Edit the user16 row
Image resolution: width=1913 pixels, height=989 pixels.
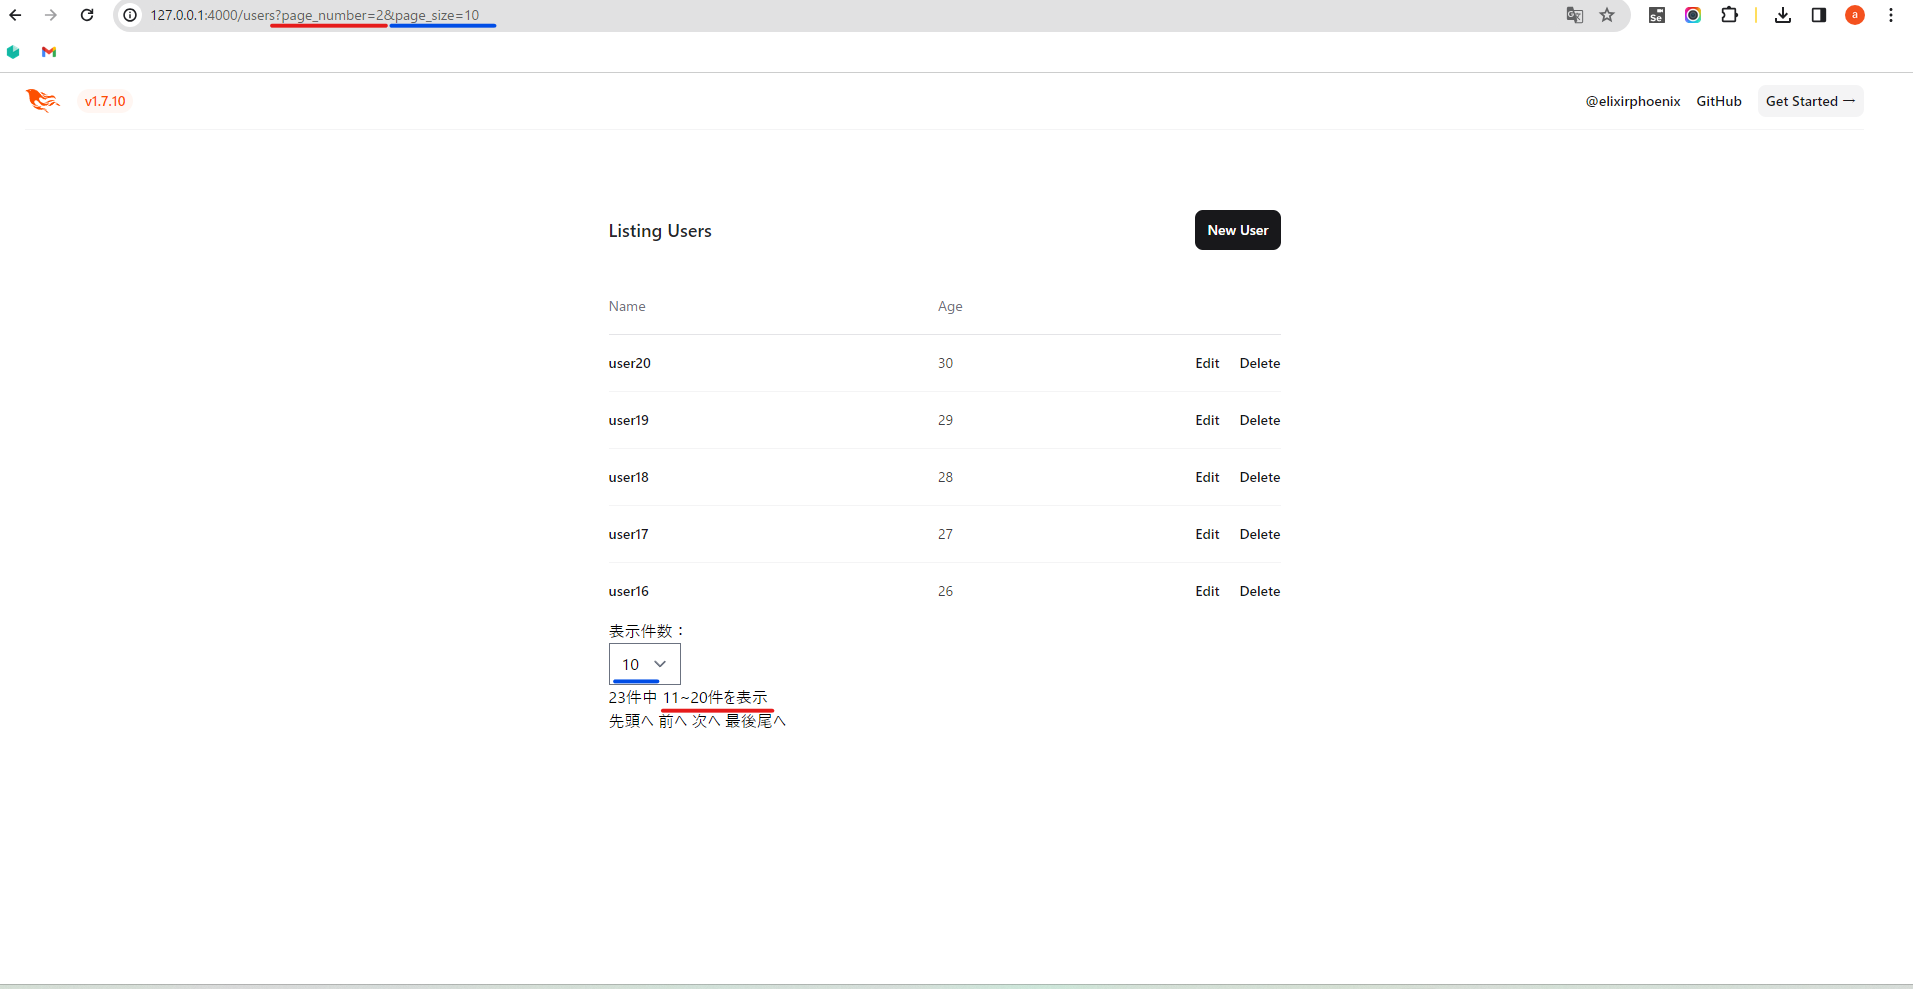coord(1207,591)
